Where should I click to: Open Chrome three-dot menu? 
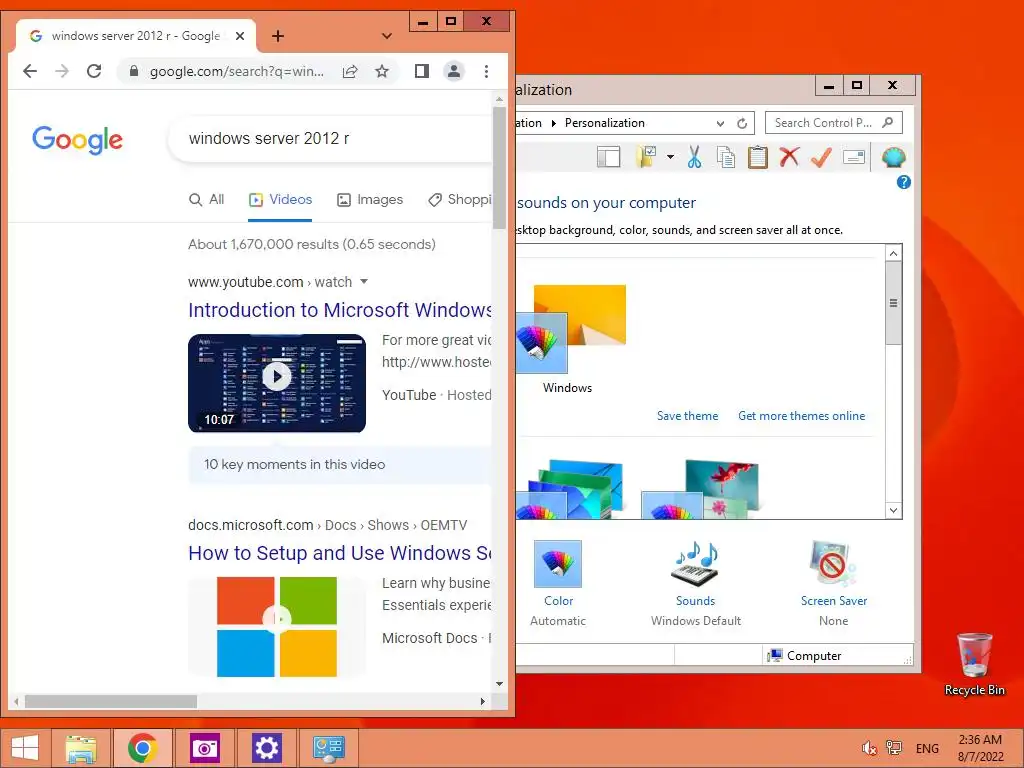click(487, 71)
